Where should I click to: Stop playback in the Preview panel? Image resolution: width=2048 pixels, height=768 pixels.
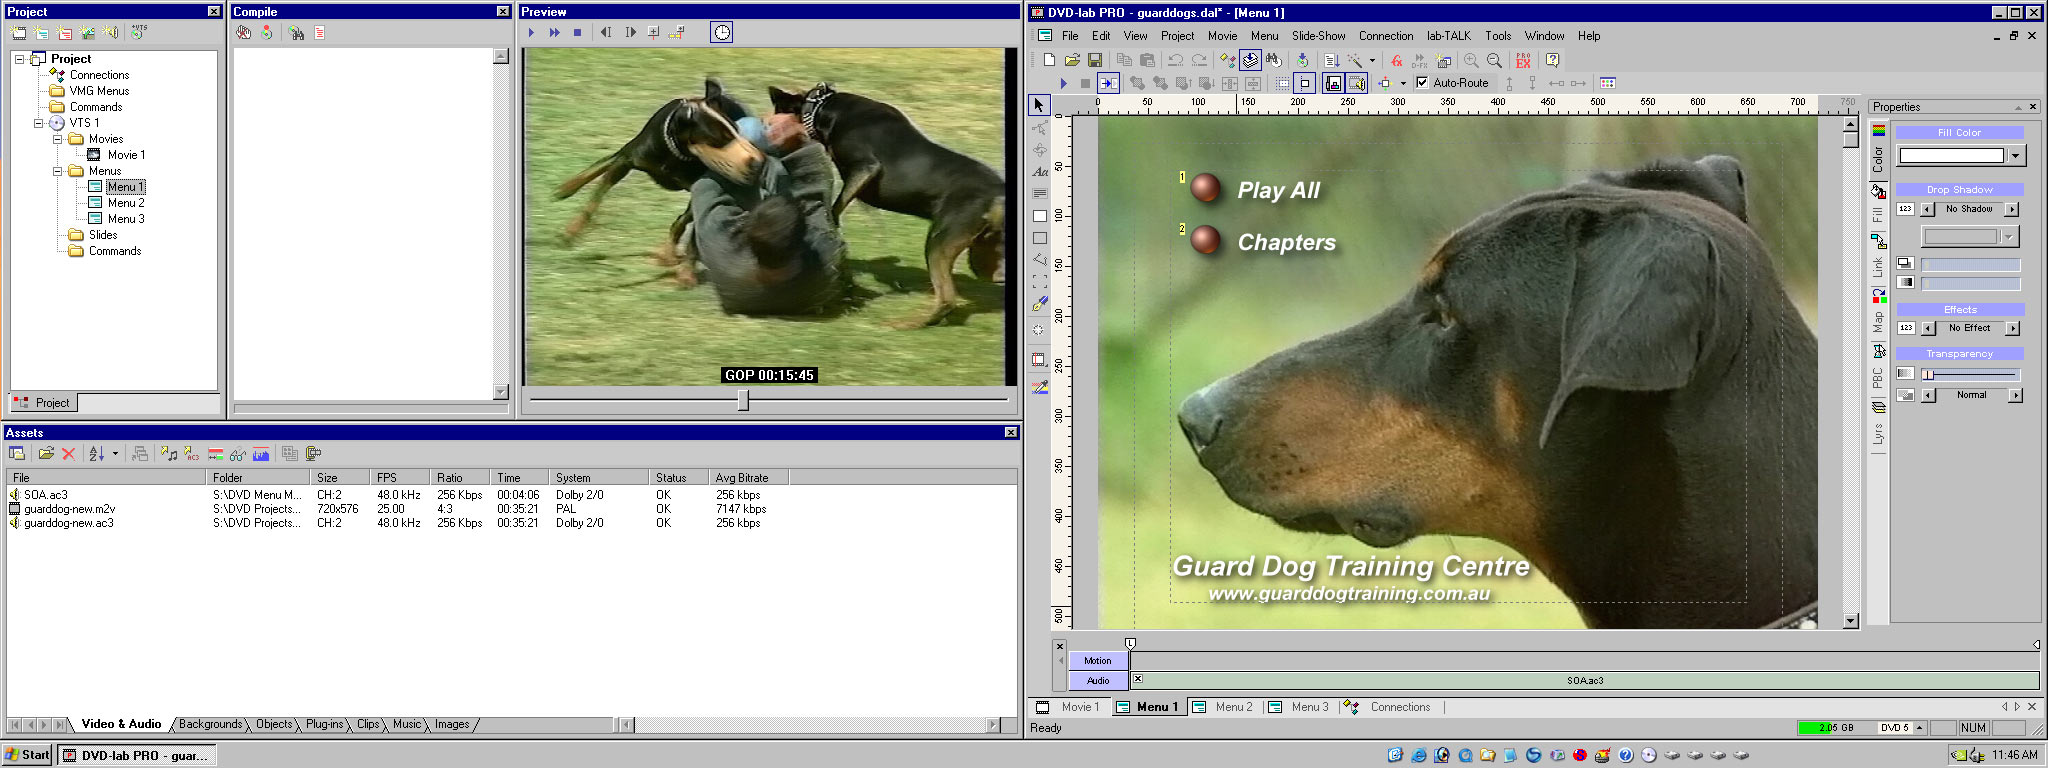pyautogui.click(x=577, y=32)
